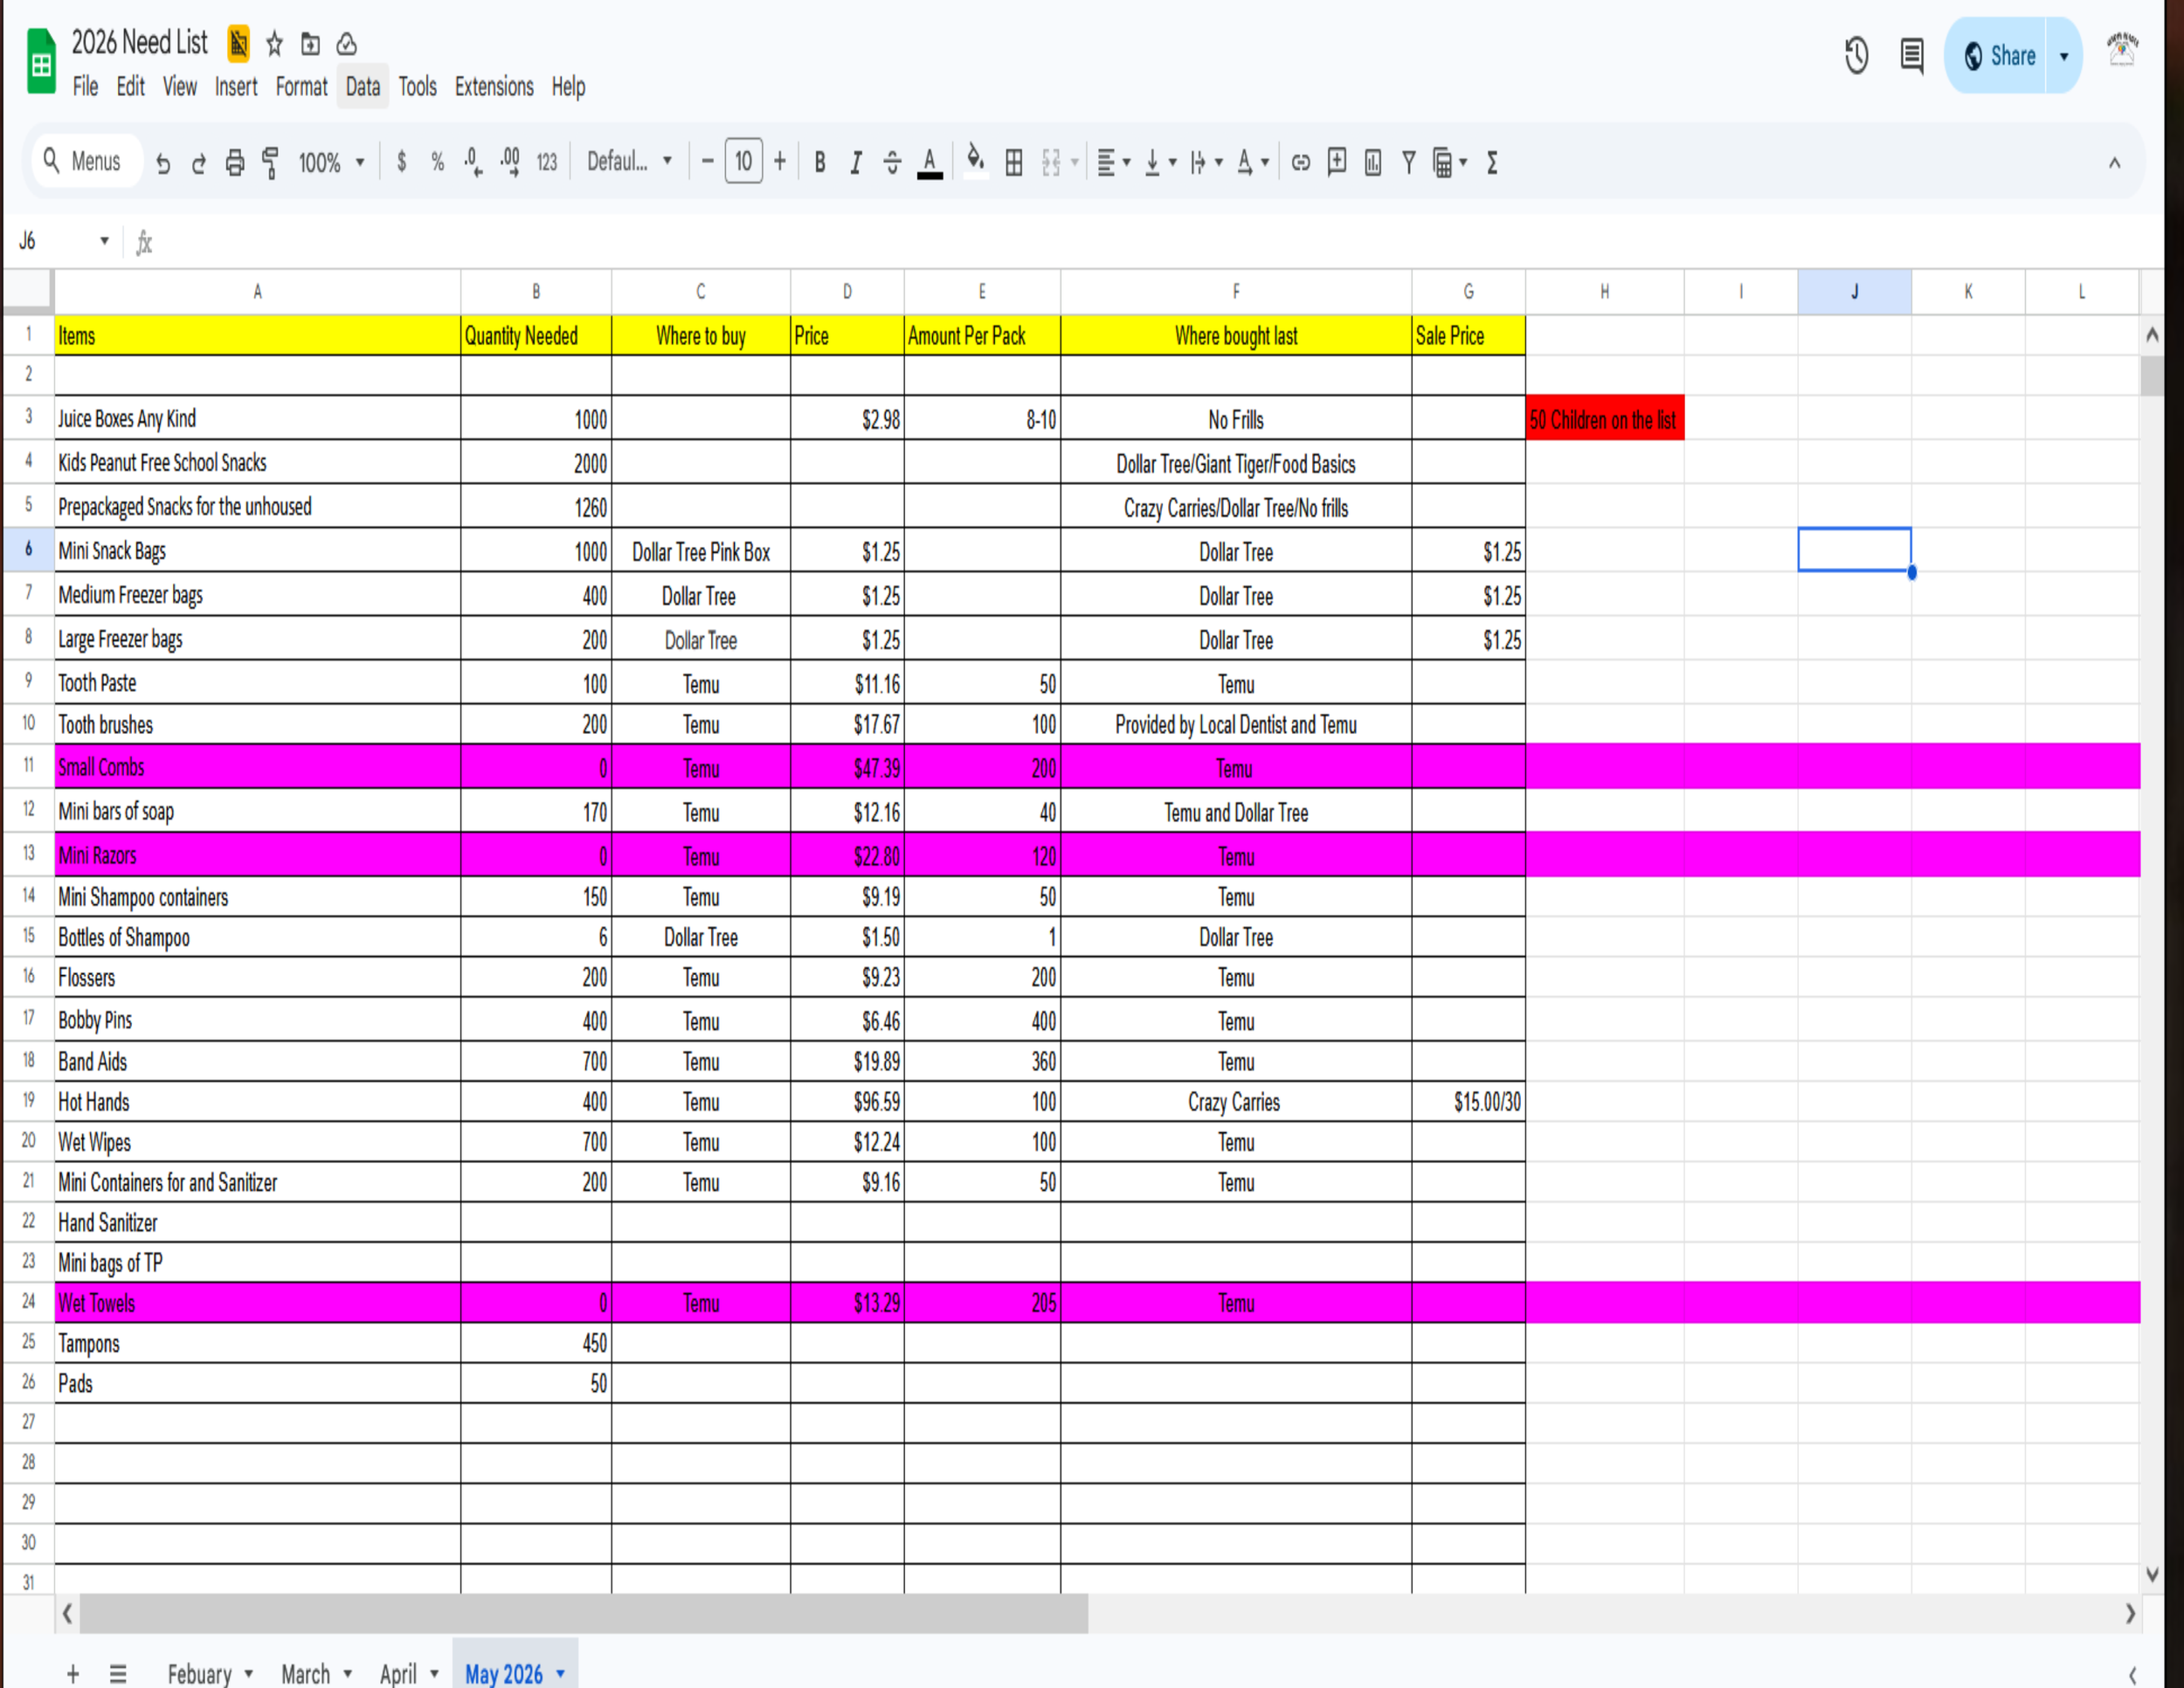Open the Data menu

363,87
